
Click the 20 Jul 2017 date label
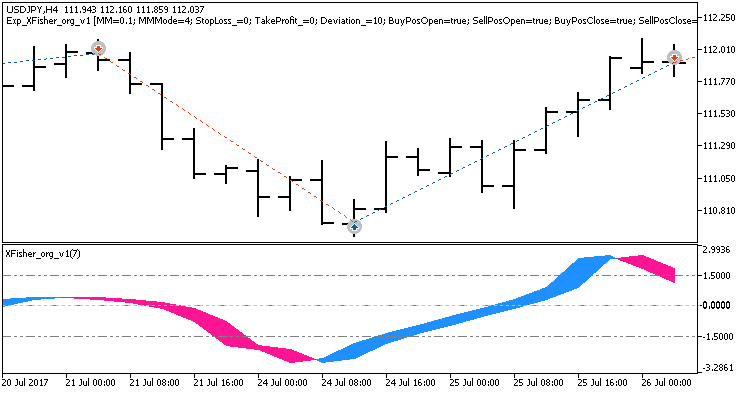pyautogui.click(x=25, y=383)
